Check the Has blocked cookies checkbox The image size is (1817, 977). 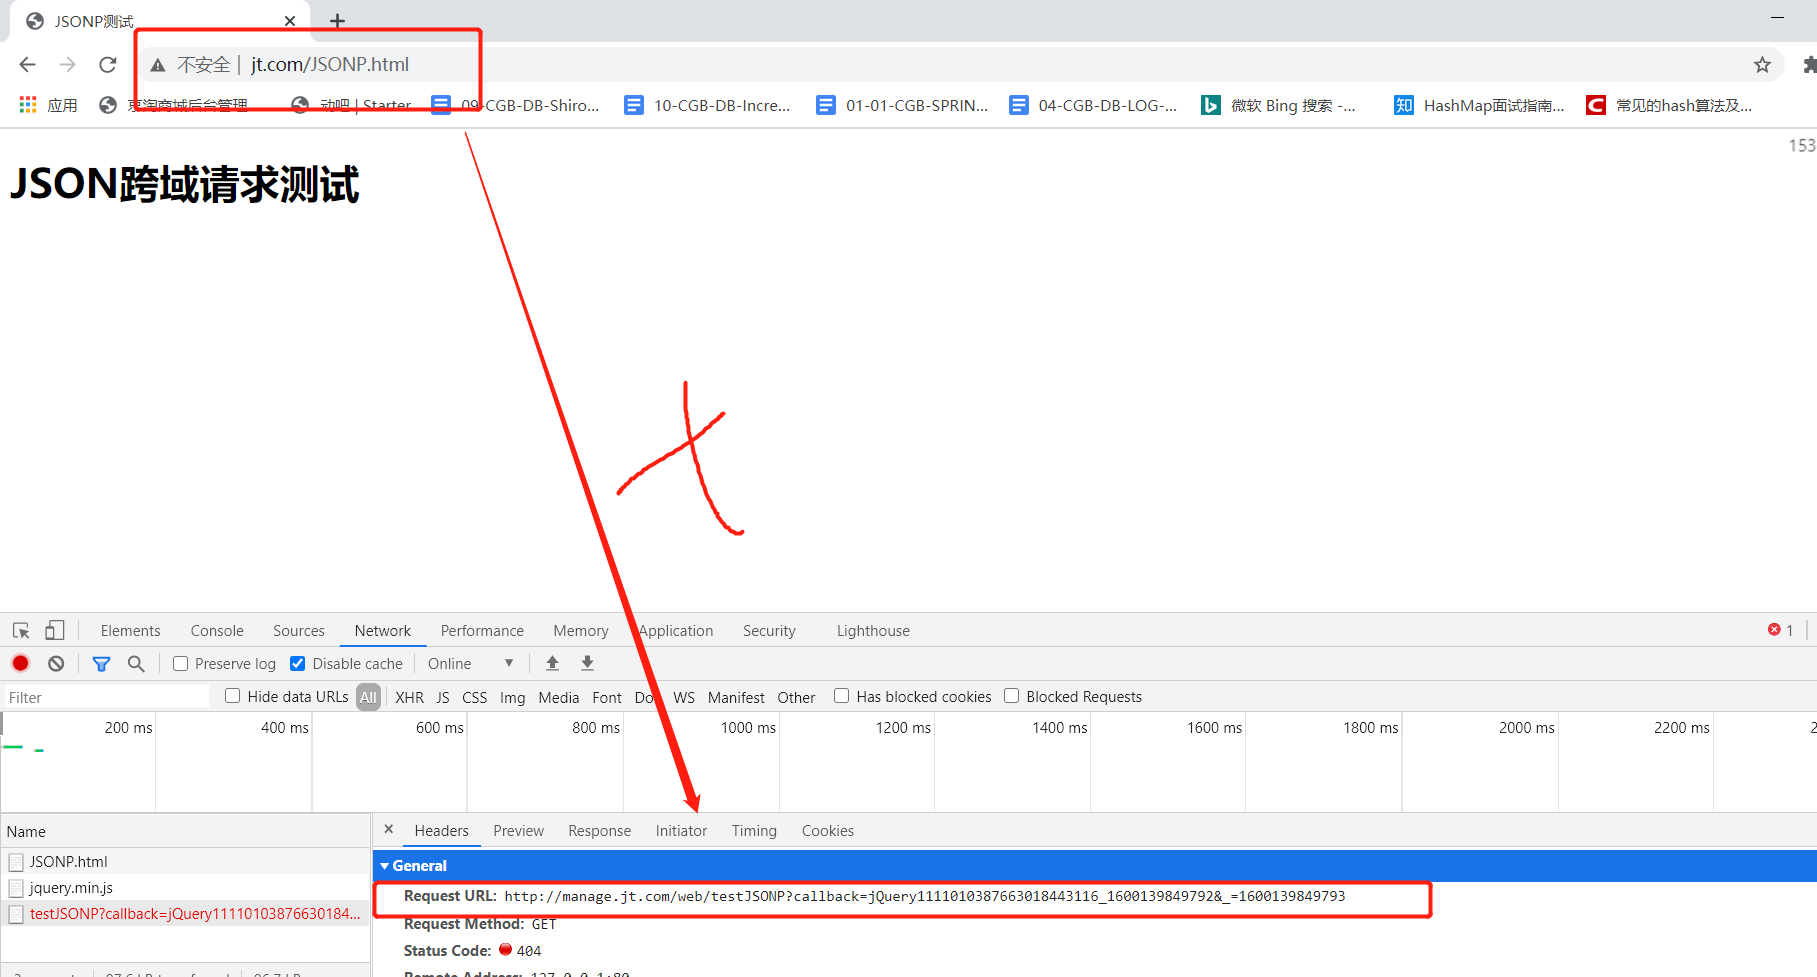pyautogui.click(x=841, y=696)
